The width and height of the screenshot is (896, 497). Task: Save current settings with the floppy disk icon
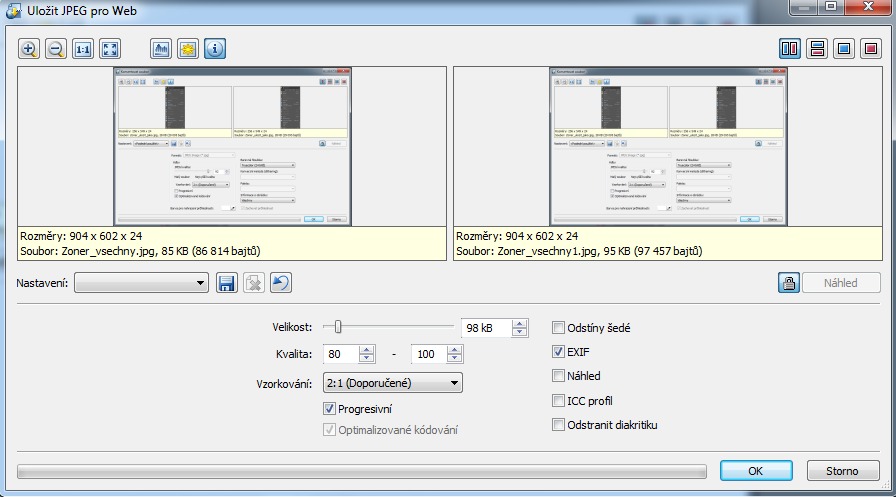click(226, 283)
